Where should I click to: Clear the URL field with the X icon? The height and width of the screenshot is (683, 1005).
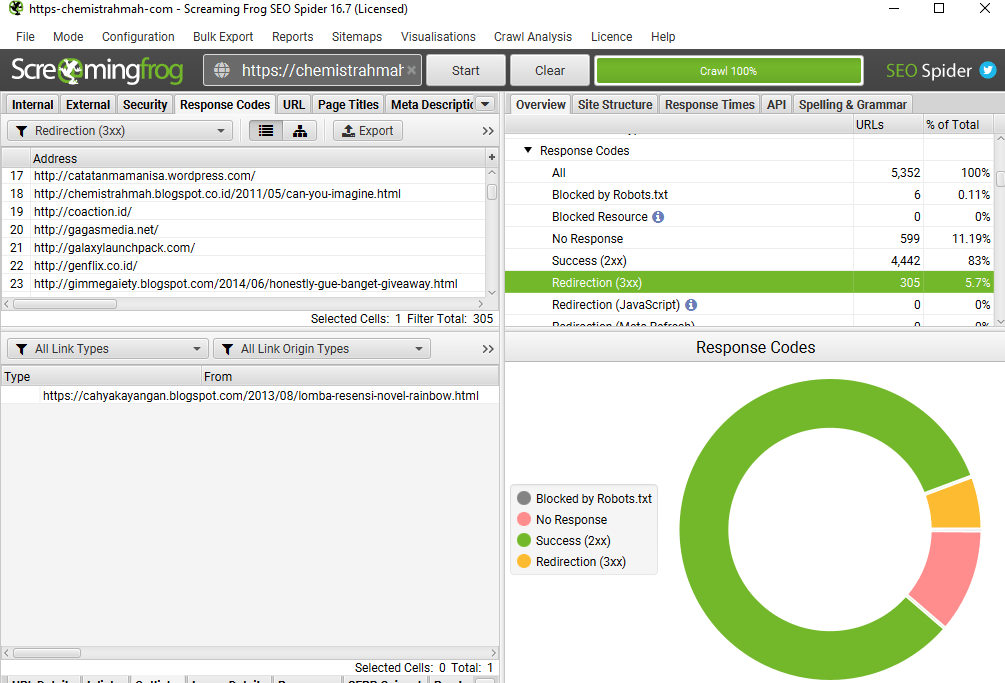tap(411, 71)
